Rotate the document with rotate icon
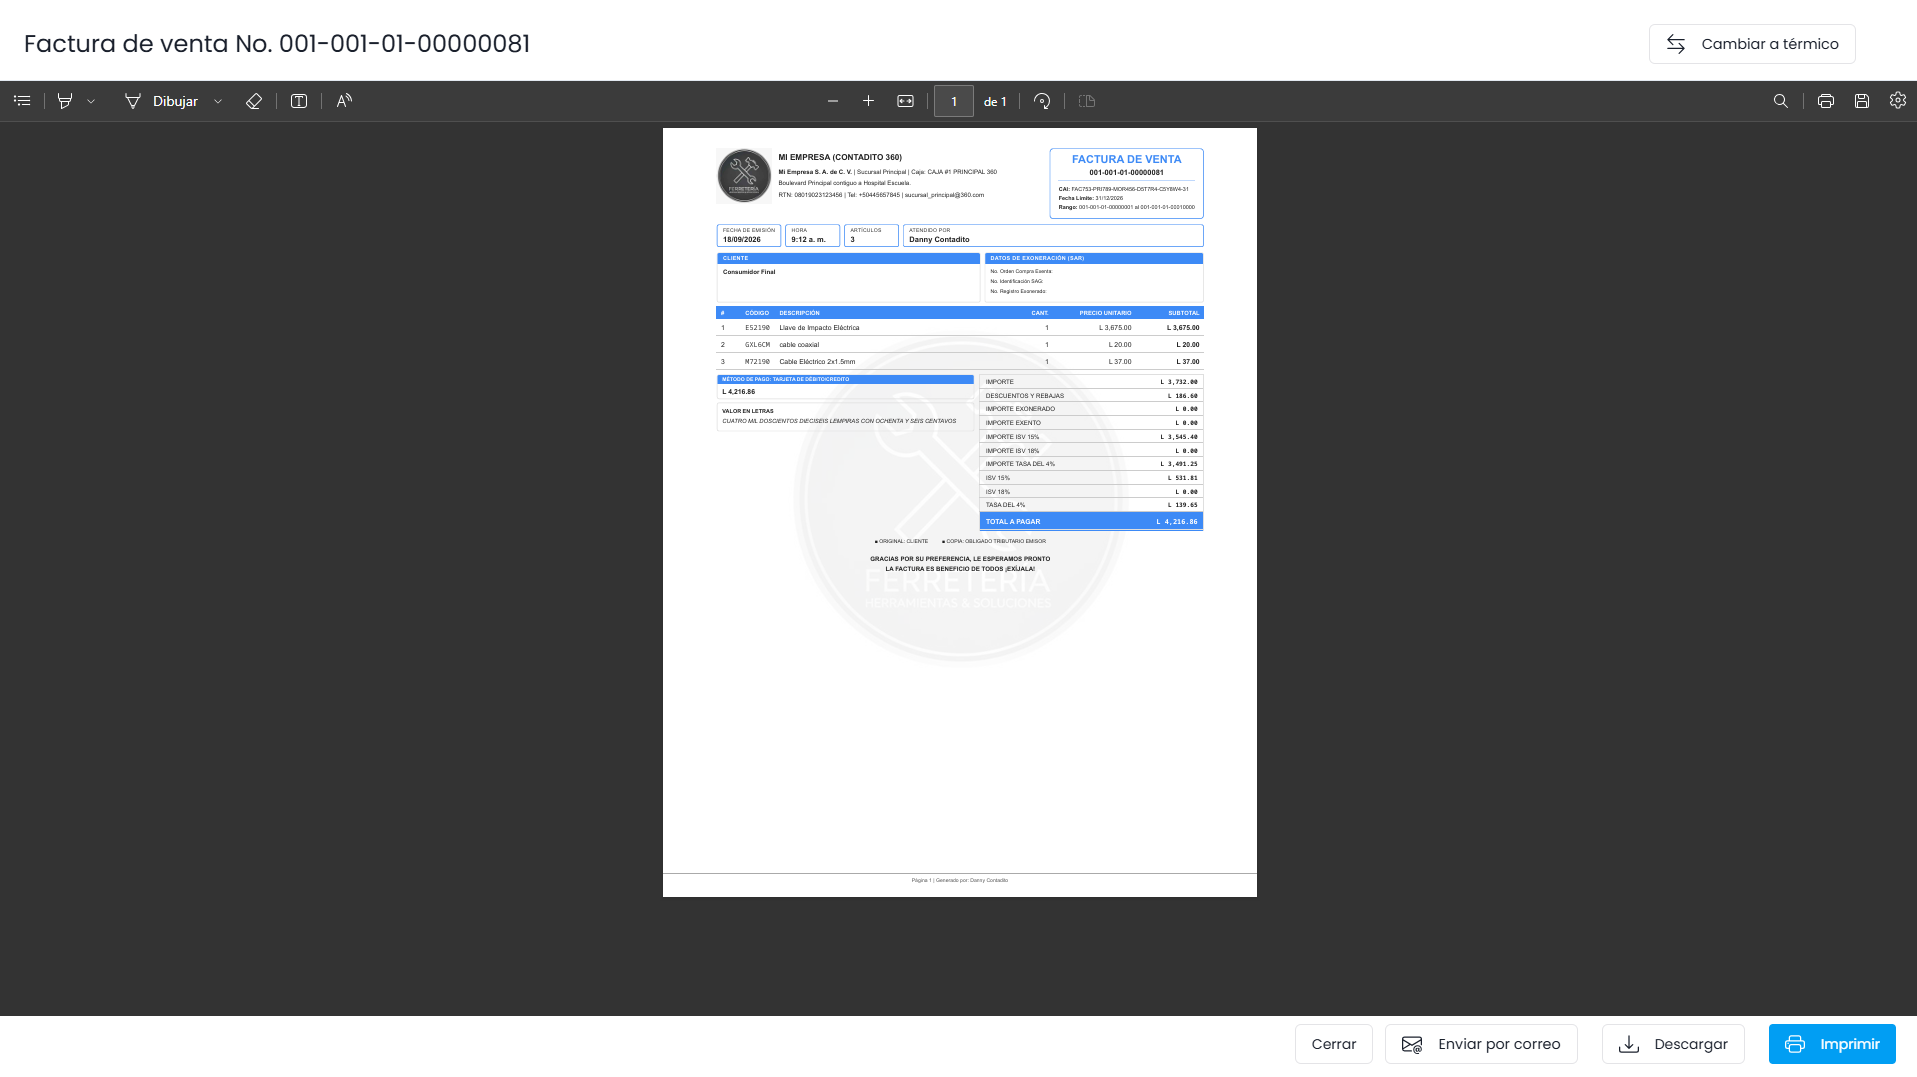Image resolution: width=1917 pixels, height=1077 pixels. coord(1042,101)
